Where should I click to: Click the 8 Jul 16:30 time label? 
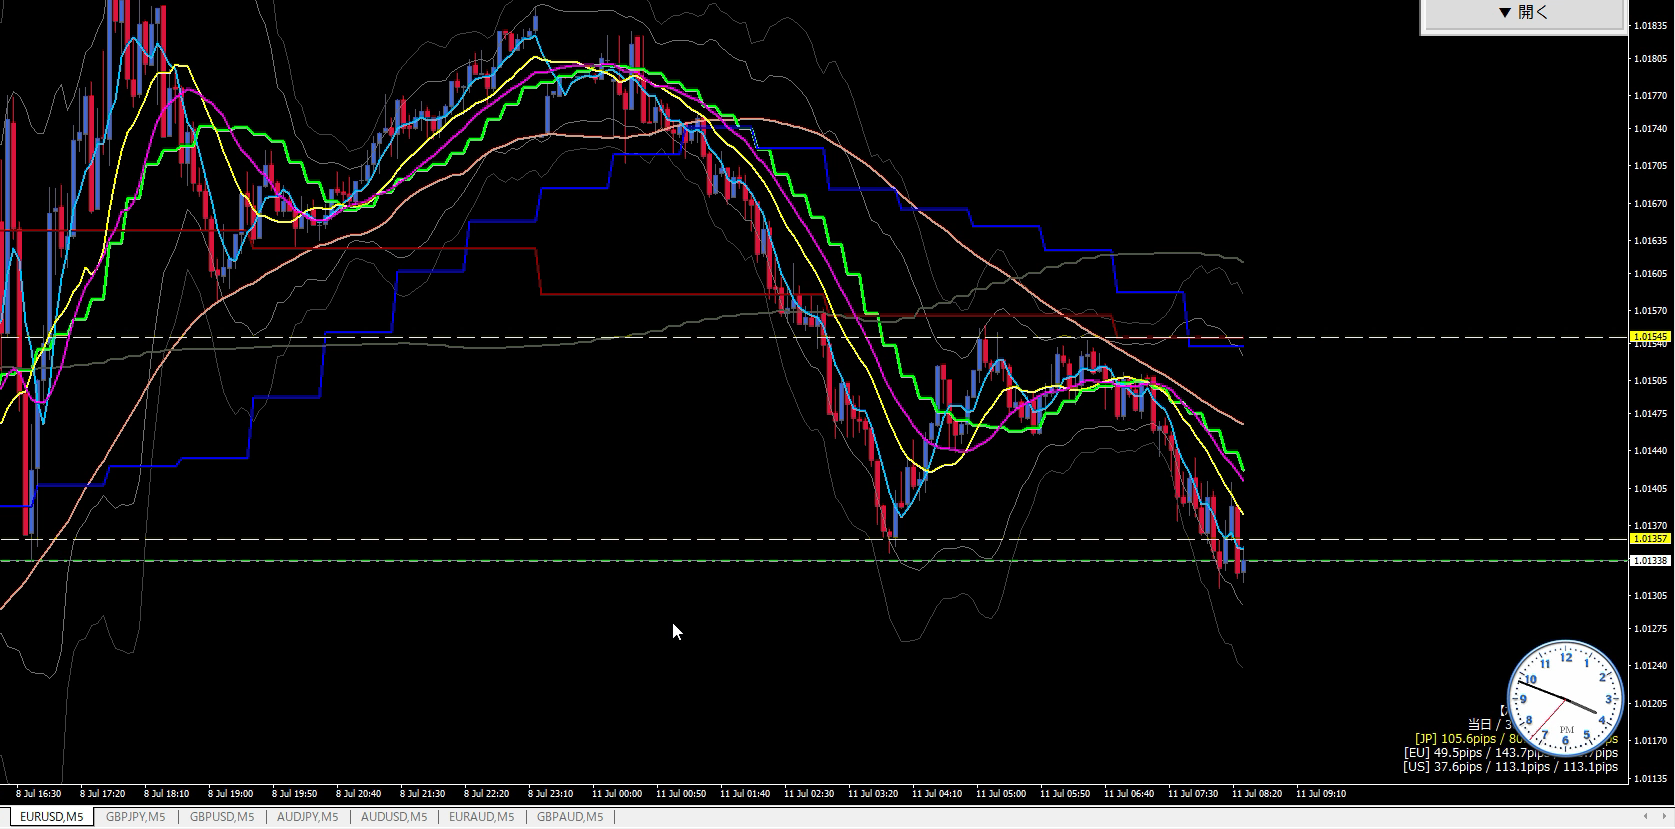click(38, 794)
